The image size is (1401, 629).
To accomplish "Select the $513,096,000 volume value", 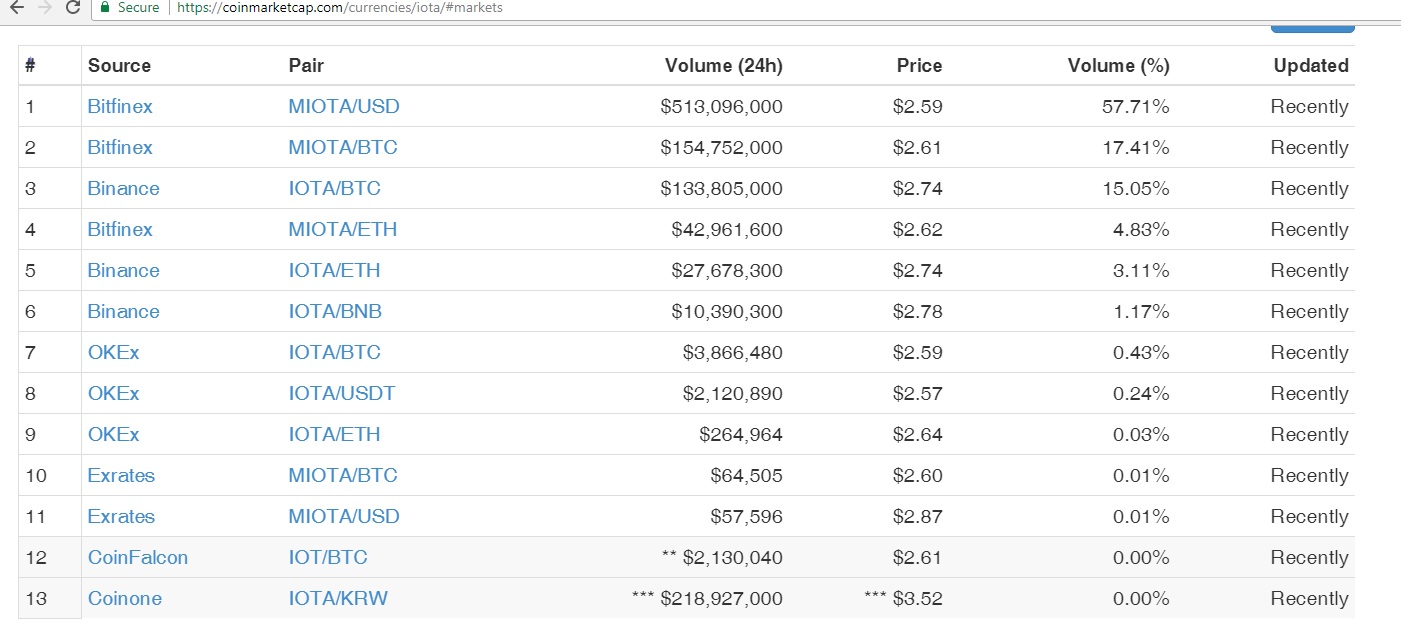I will tap(722, 106).
